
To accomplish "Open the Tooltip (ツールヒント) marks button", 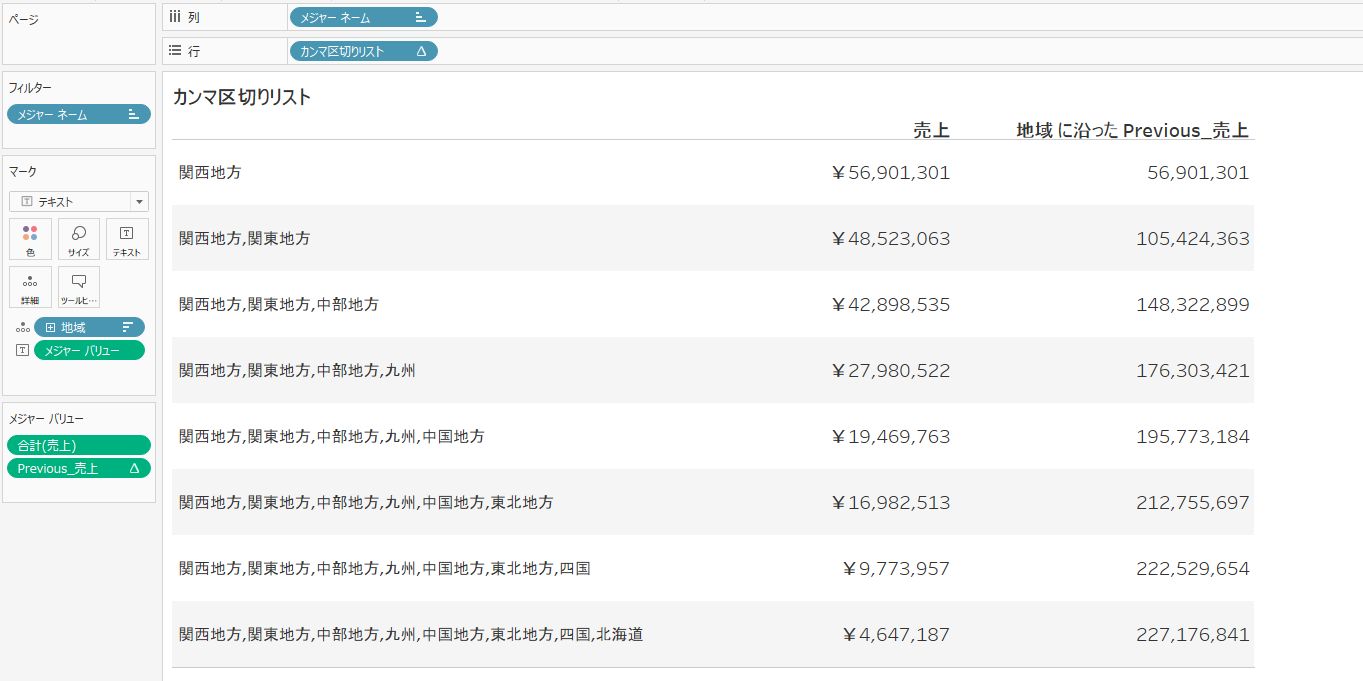I will tap(79, 287).
